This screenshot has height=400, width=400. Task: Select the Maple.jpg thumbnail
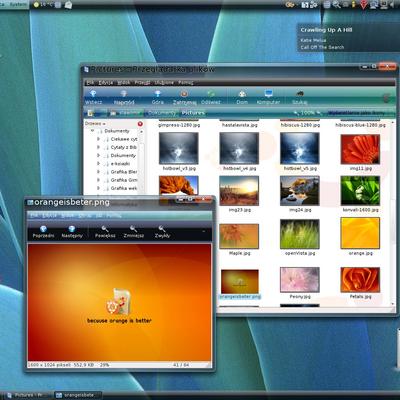(x=239, y=236)
